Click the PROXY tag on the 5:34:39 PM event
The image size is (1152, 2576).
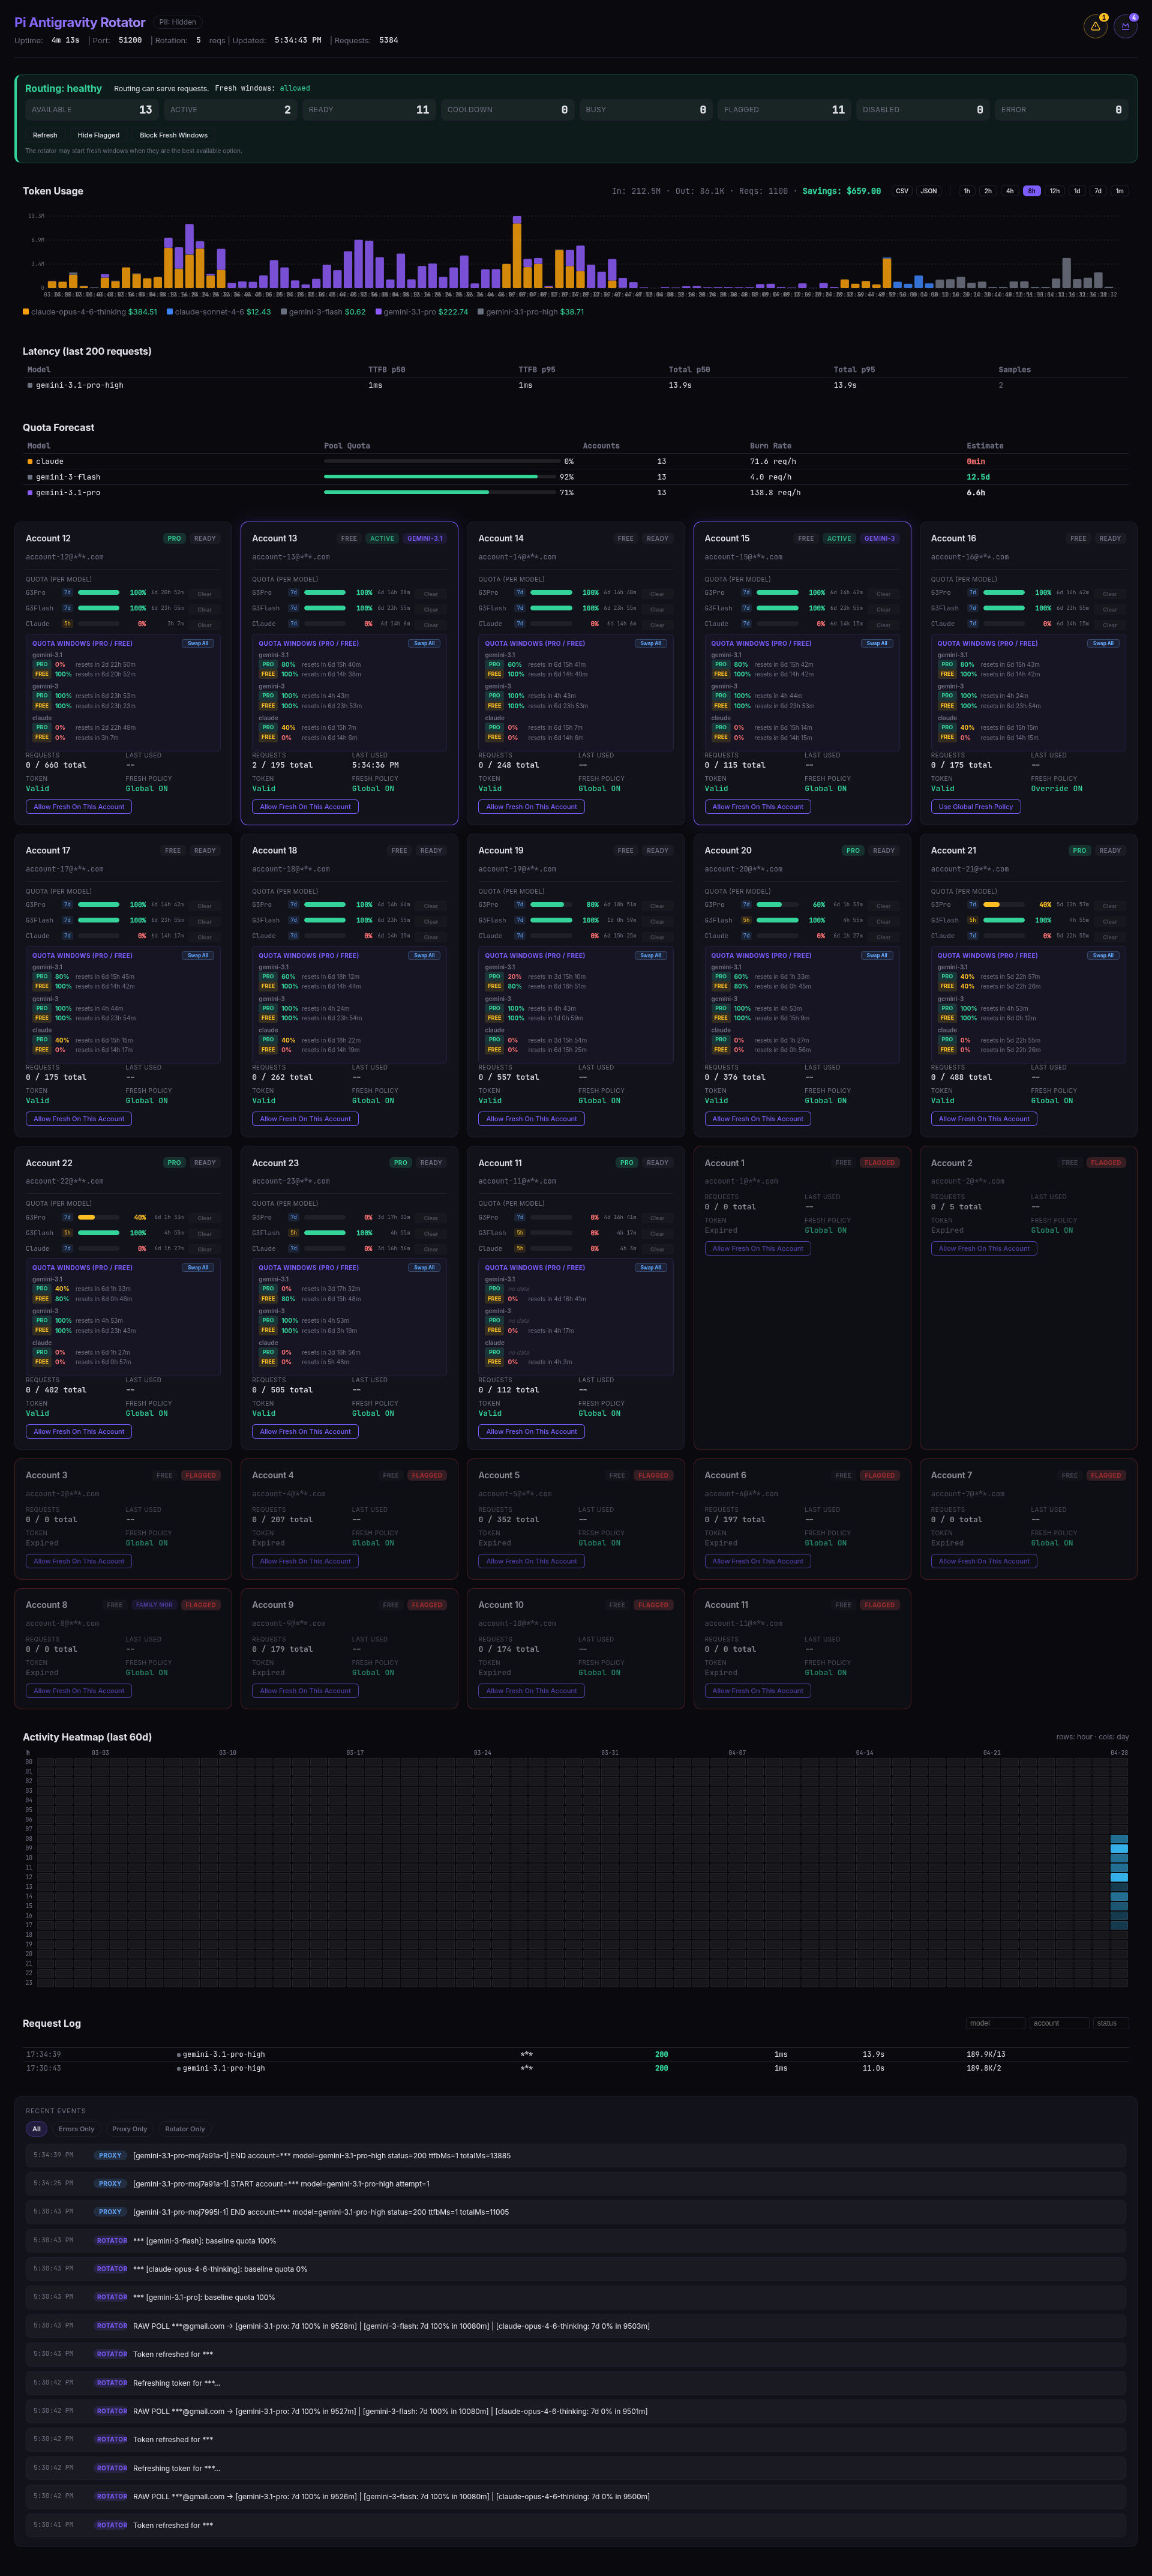tap(110, 2155)
